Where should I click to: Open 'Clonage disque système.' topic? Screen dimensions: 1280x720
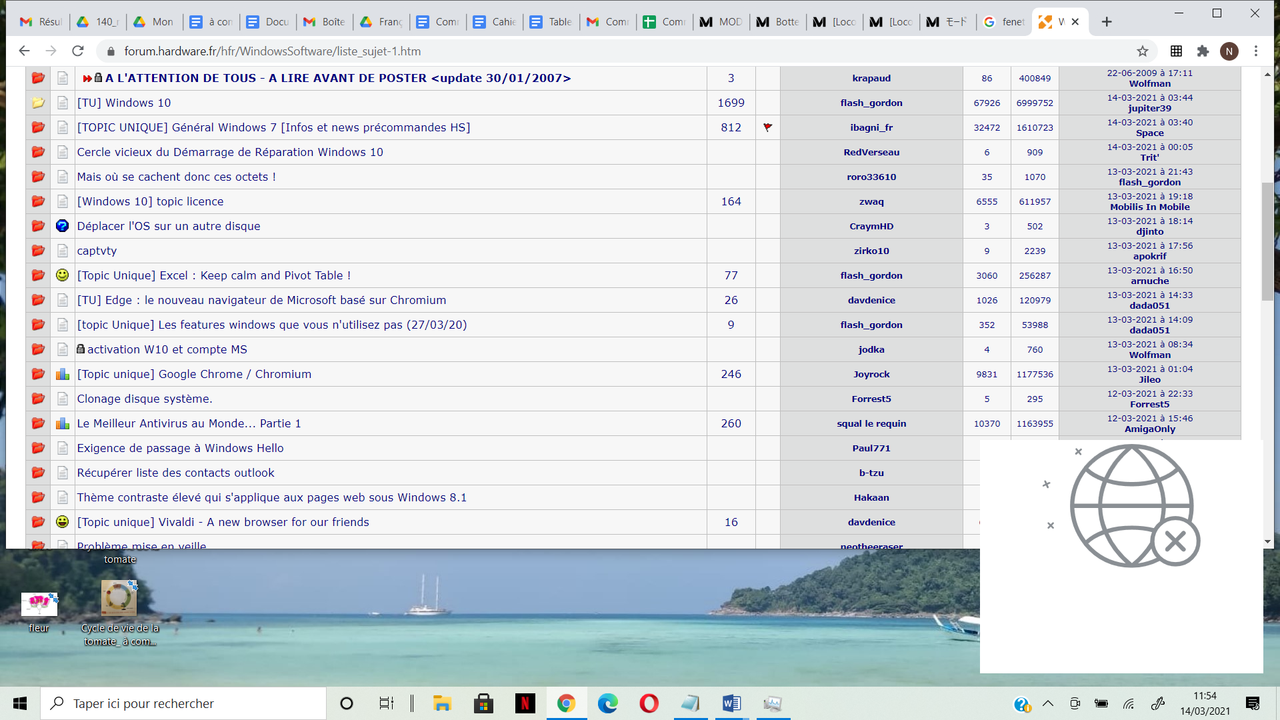click(145, 399)
